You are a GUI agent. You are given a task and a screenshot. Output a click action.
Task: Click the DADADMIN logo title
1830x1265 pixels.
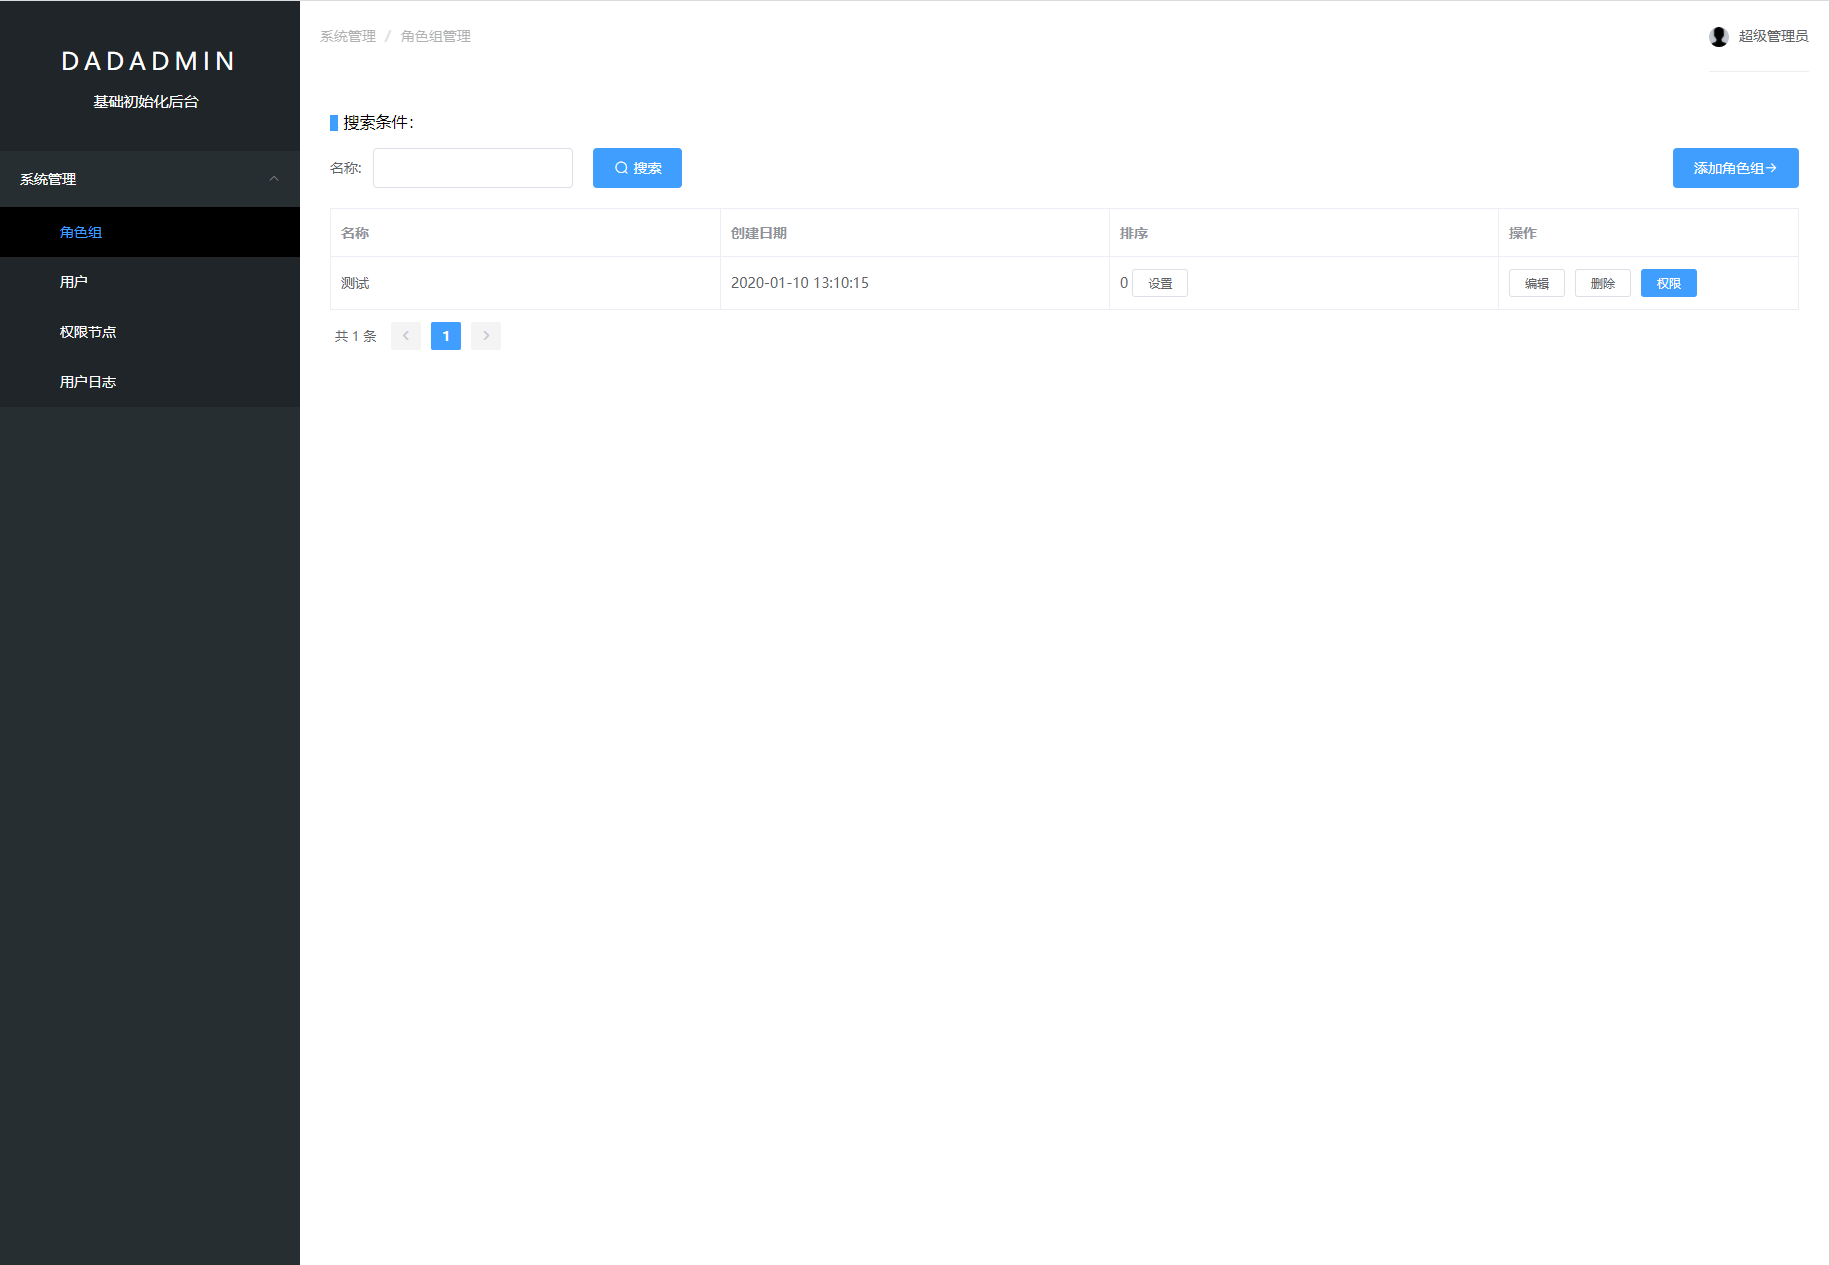click(x=149, y=61)
